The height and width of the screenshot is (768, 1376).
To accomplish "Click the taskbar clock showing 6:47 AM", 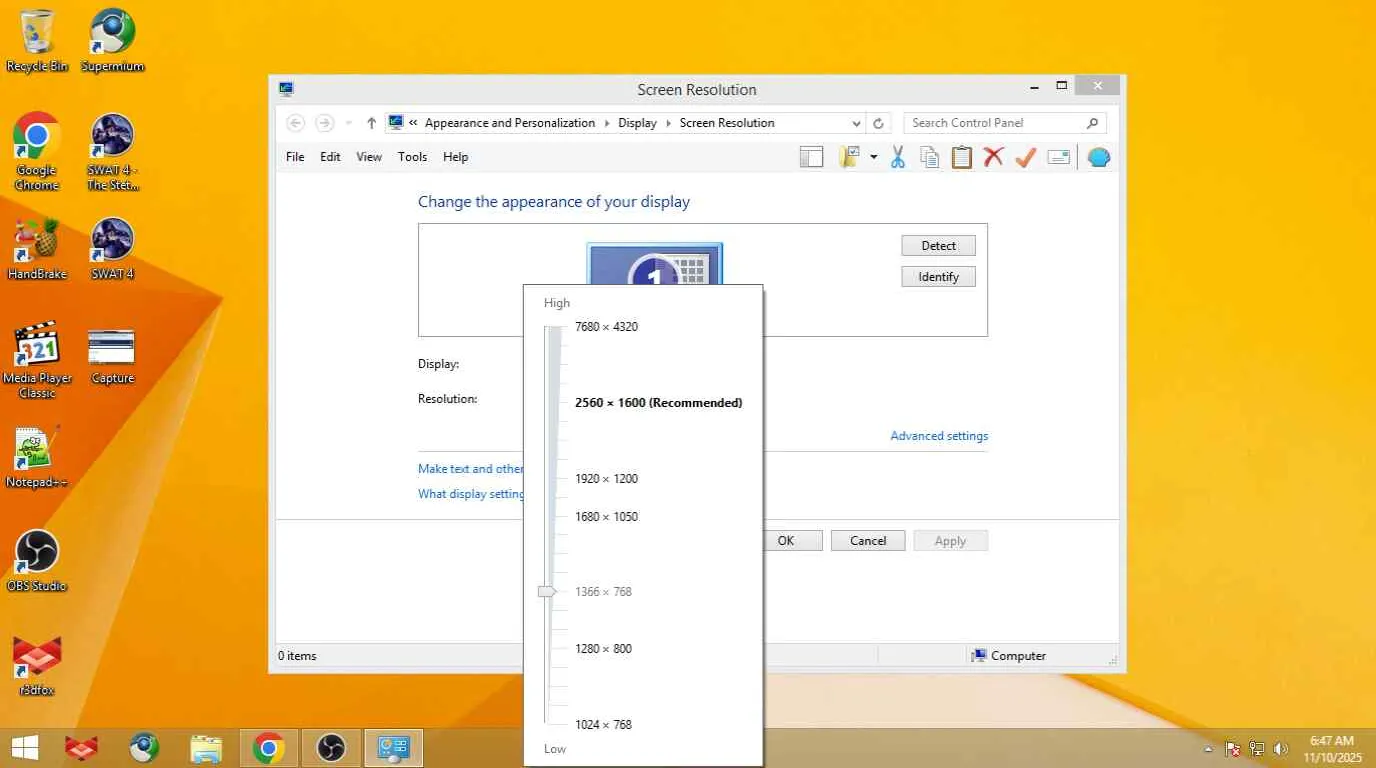I will (1332, 749).
